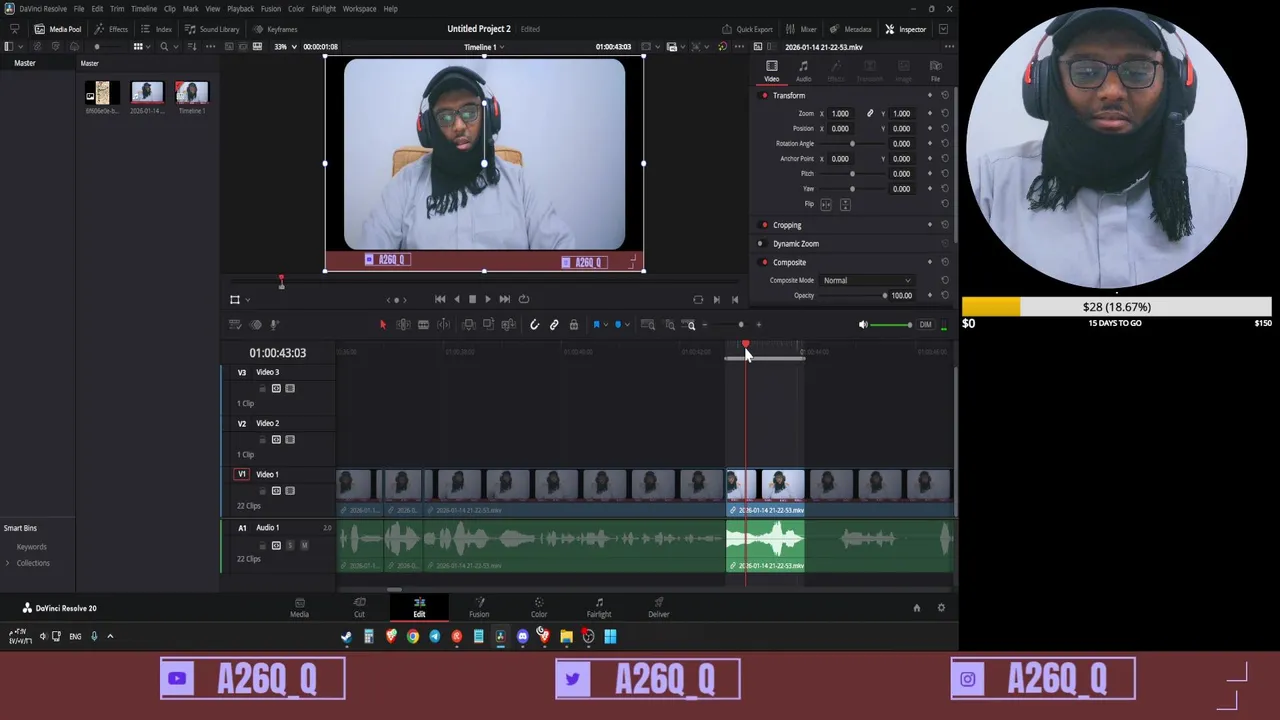Activate Trim Edit Mode tool
1280x720 pixels.
[x=403, y=325]
